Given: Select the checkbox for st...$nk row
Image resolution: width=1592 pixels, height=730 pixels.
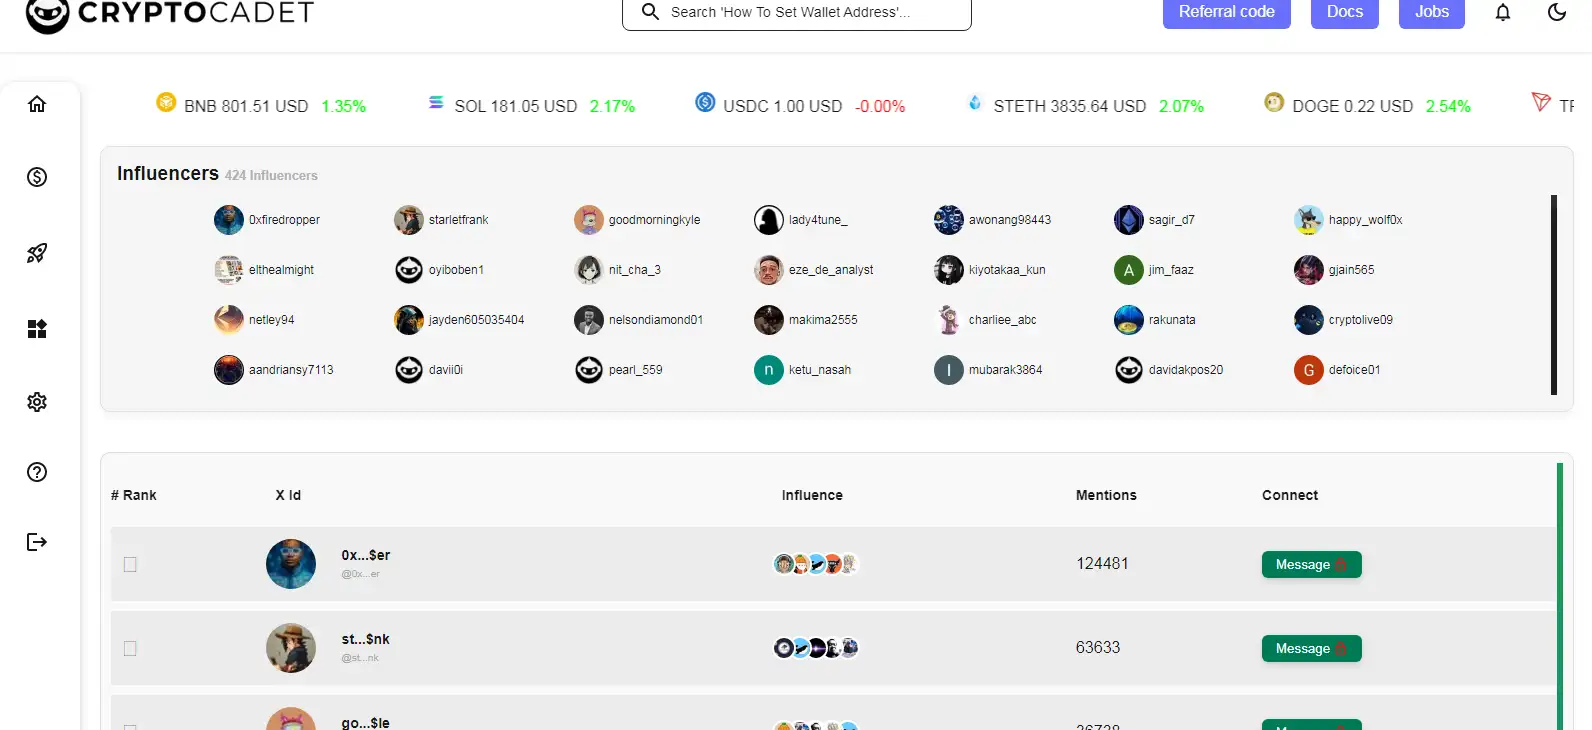Looking at the screenshot, I should (130, 649).
